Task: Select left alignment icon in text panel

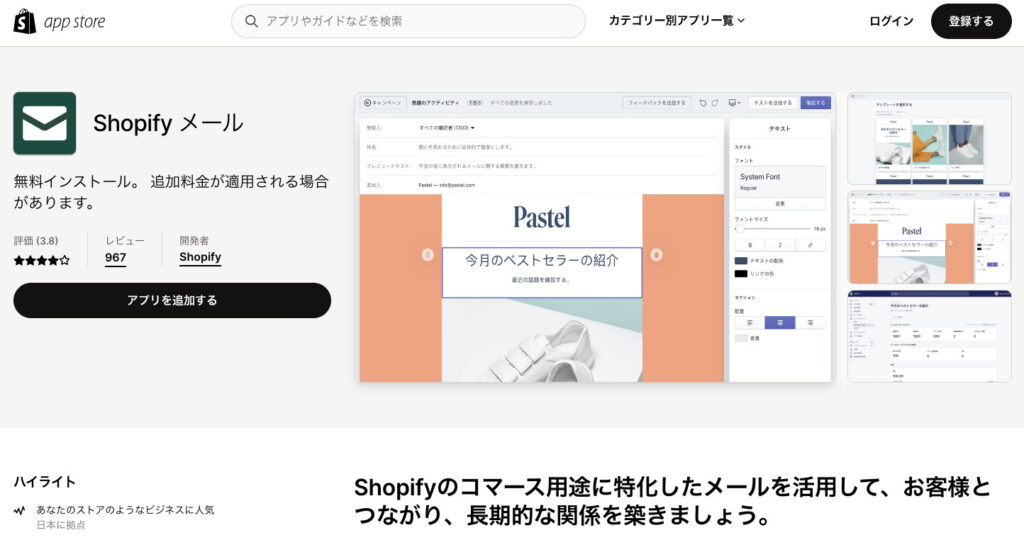Action: (750, 323)
